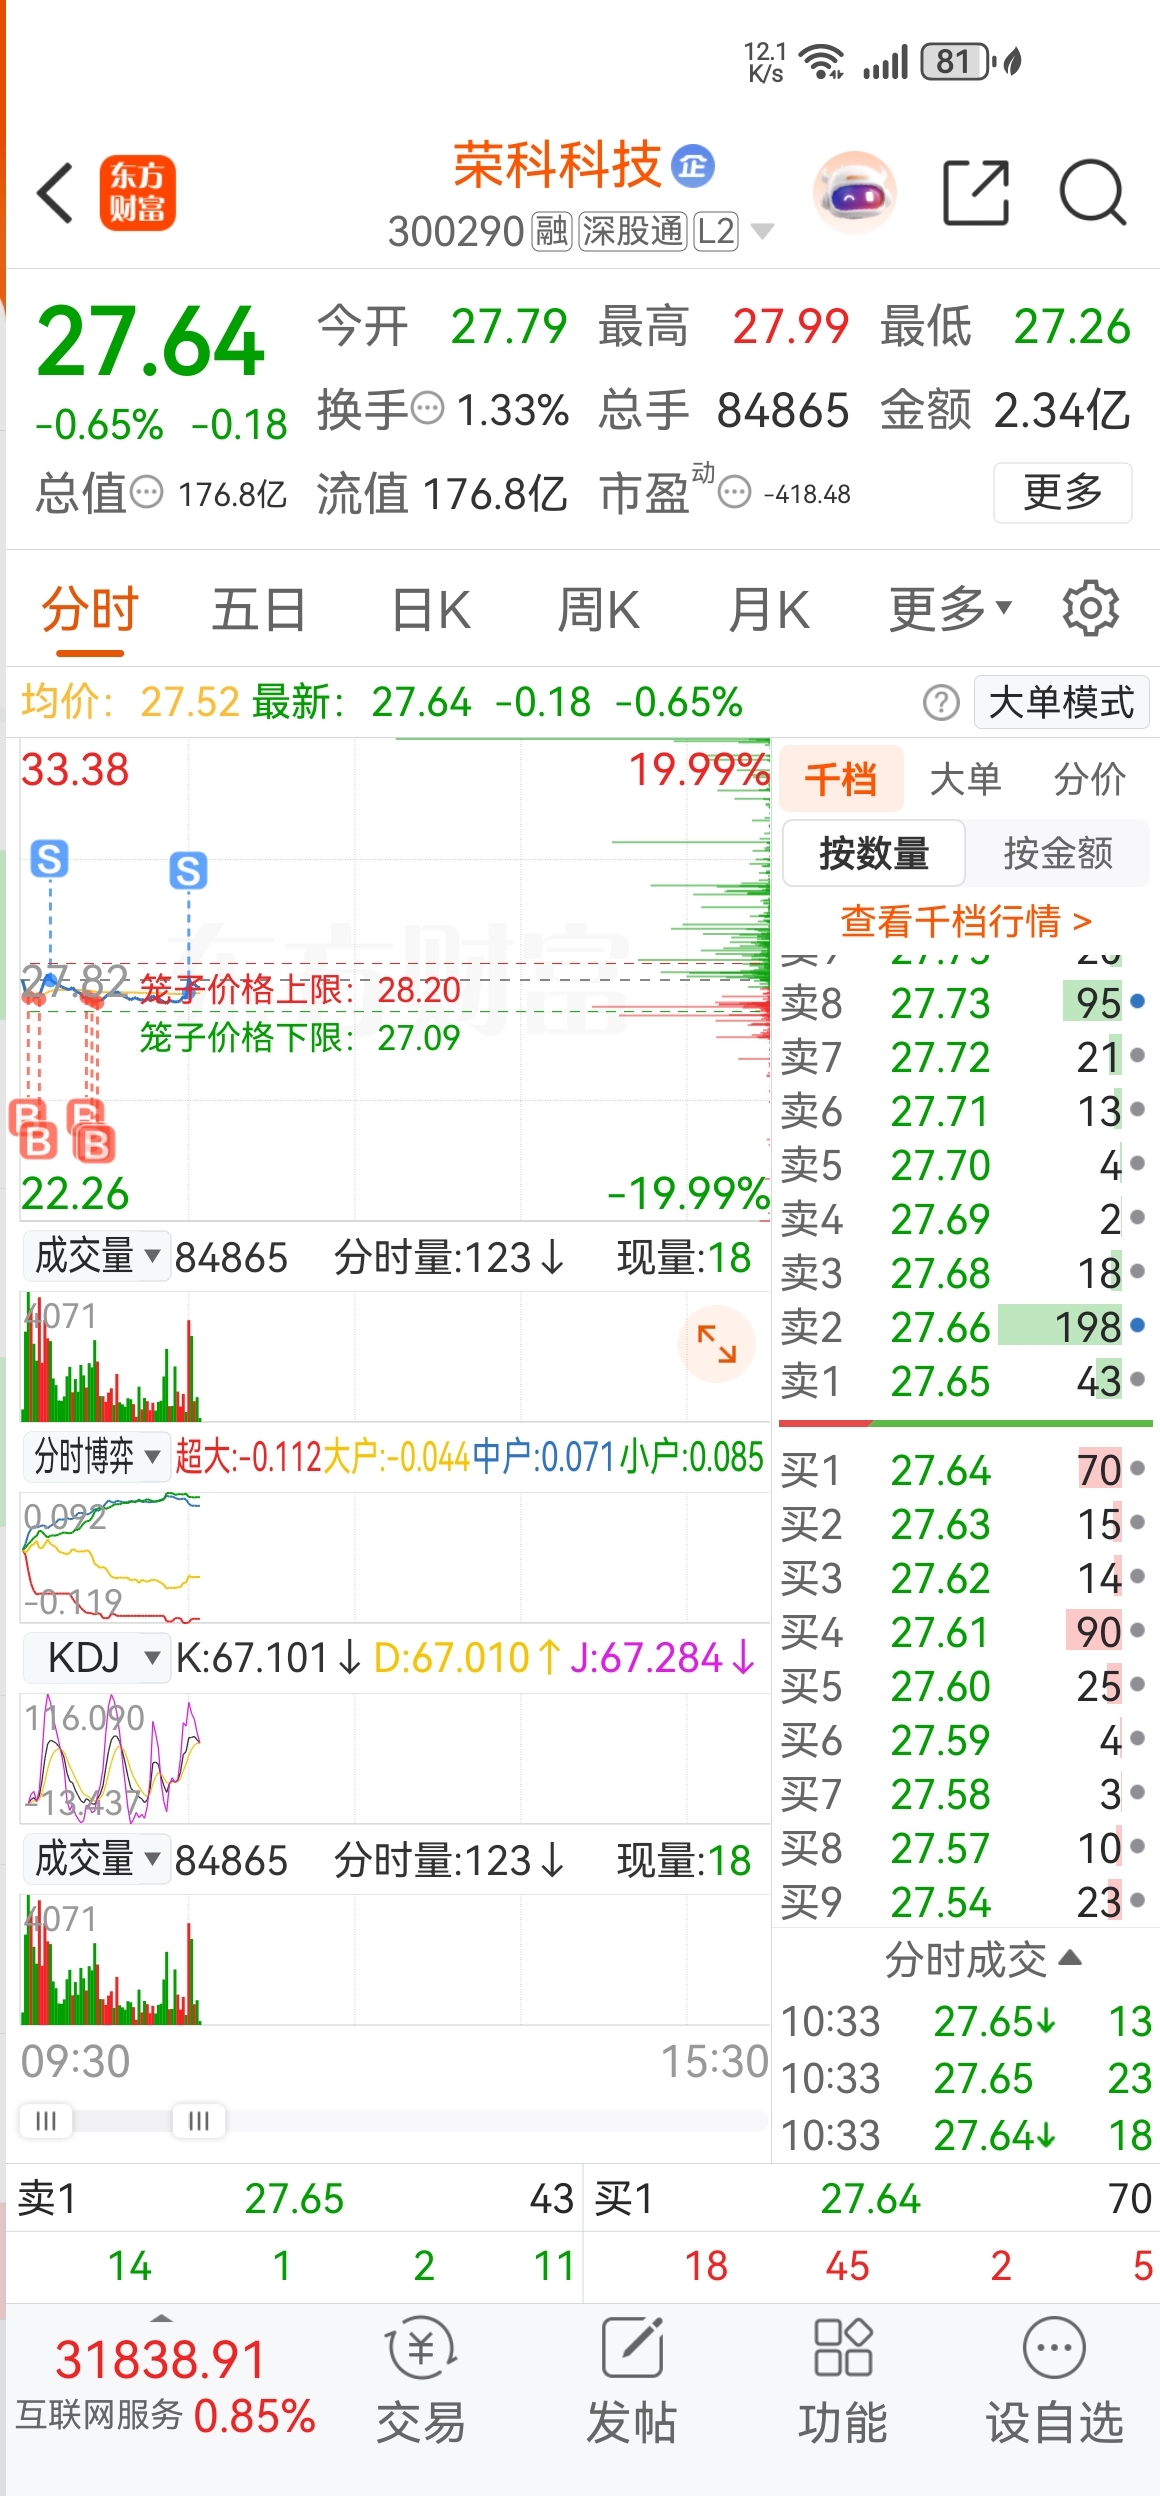1160x2496 pixels.
Task: Tap info icon beside 总值
Action: [147, 492]
